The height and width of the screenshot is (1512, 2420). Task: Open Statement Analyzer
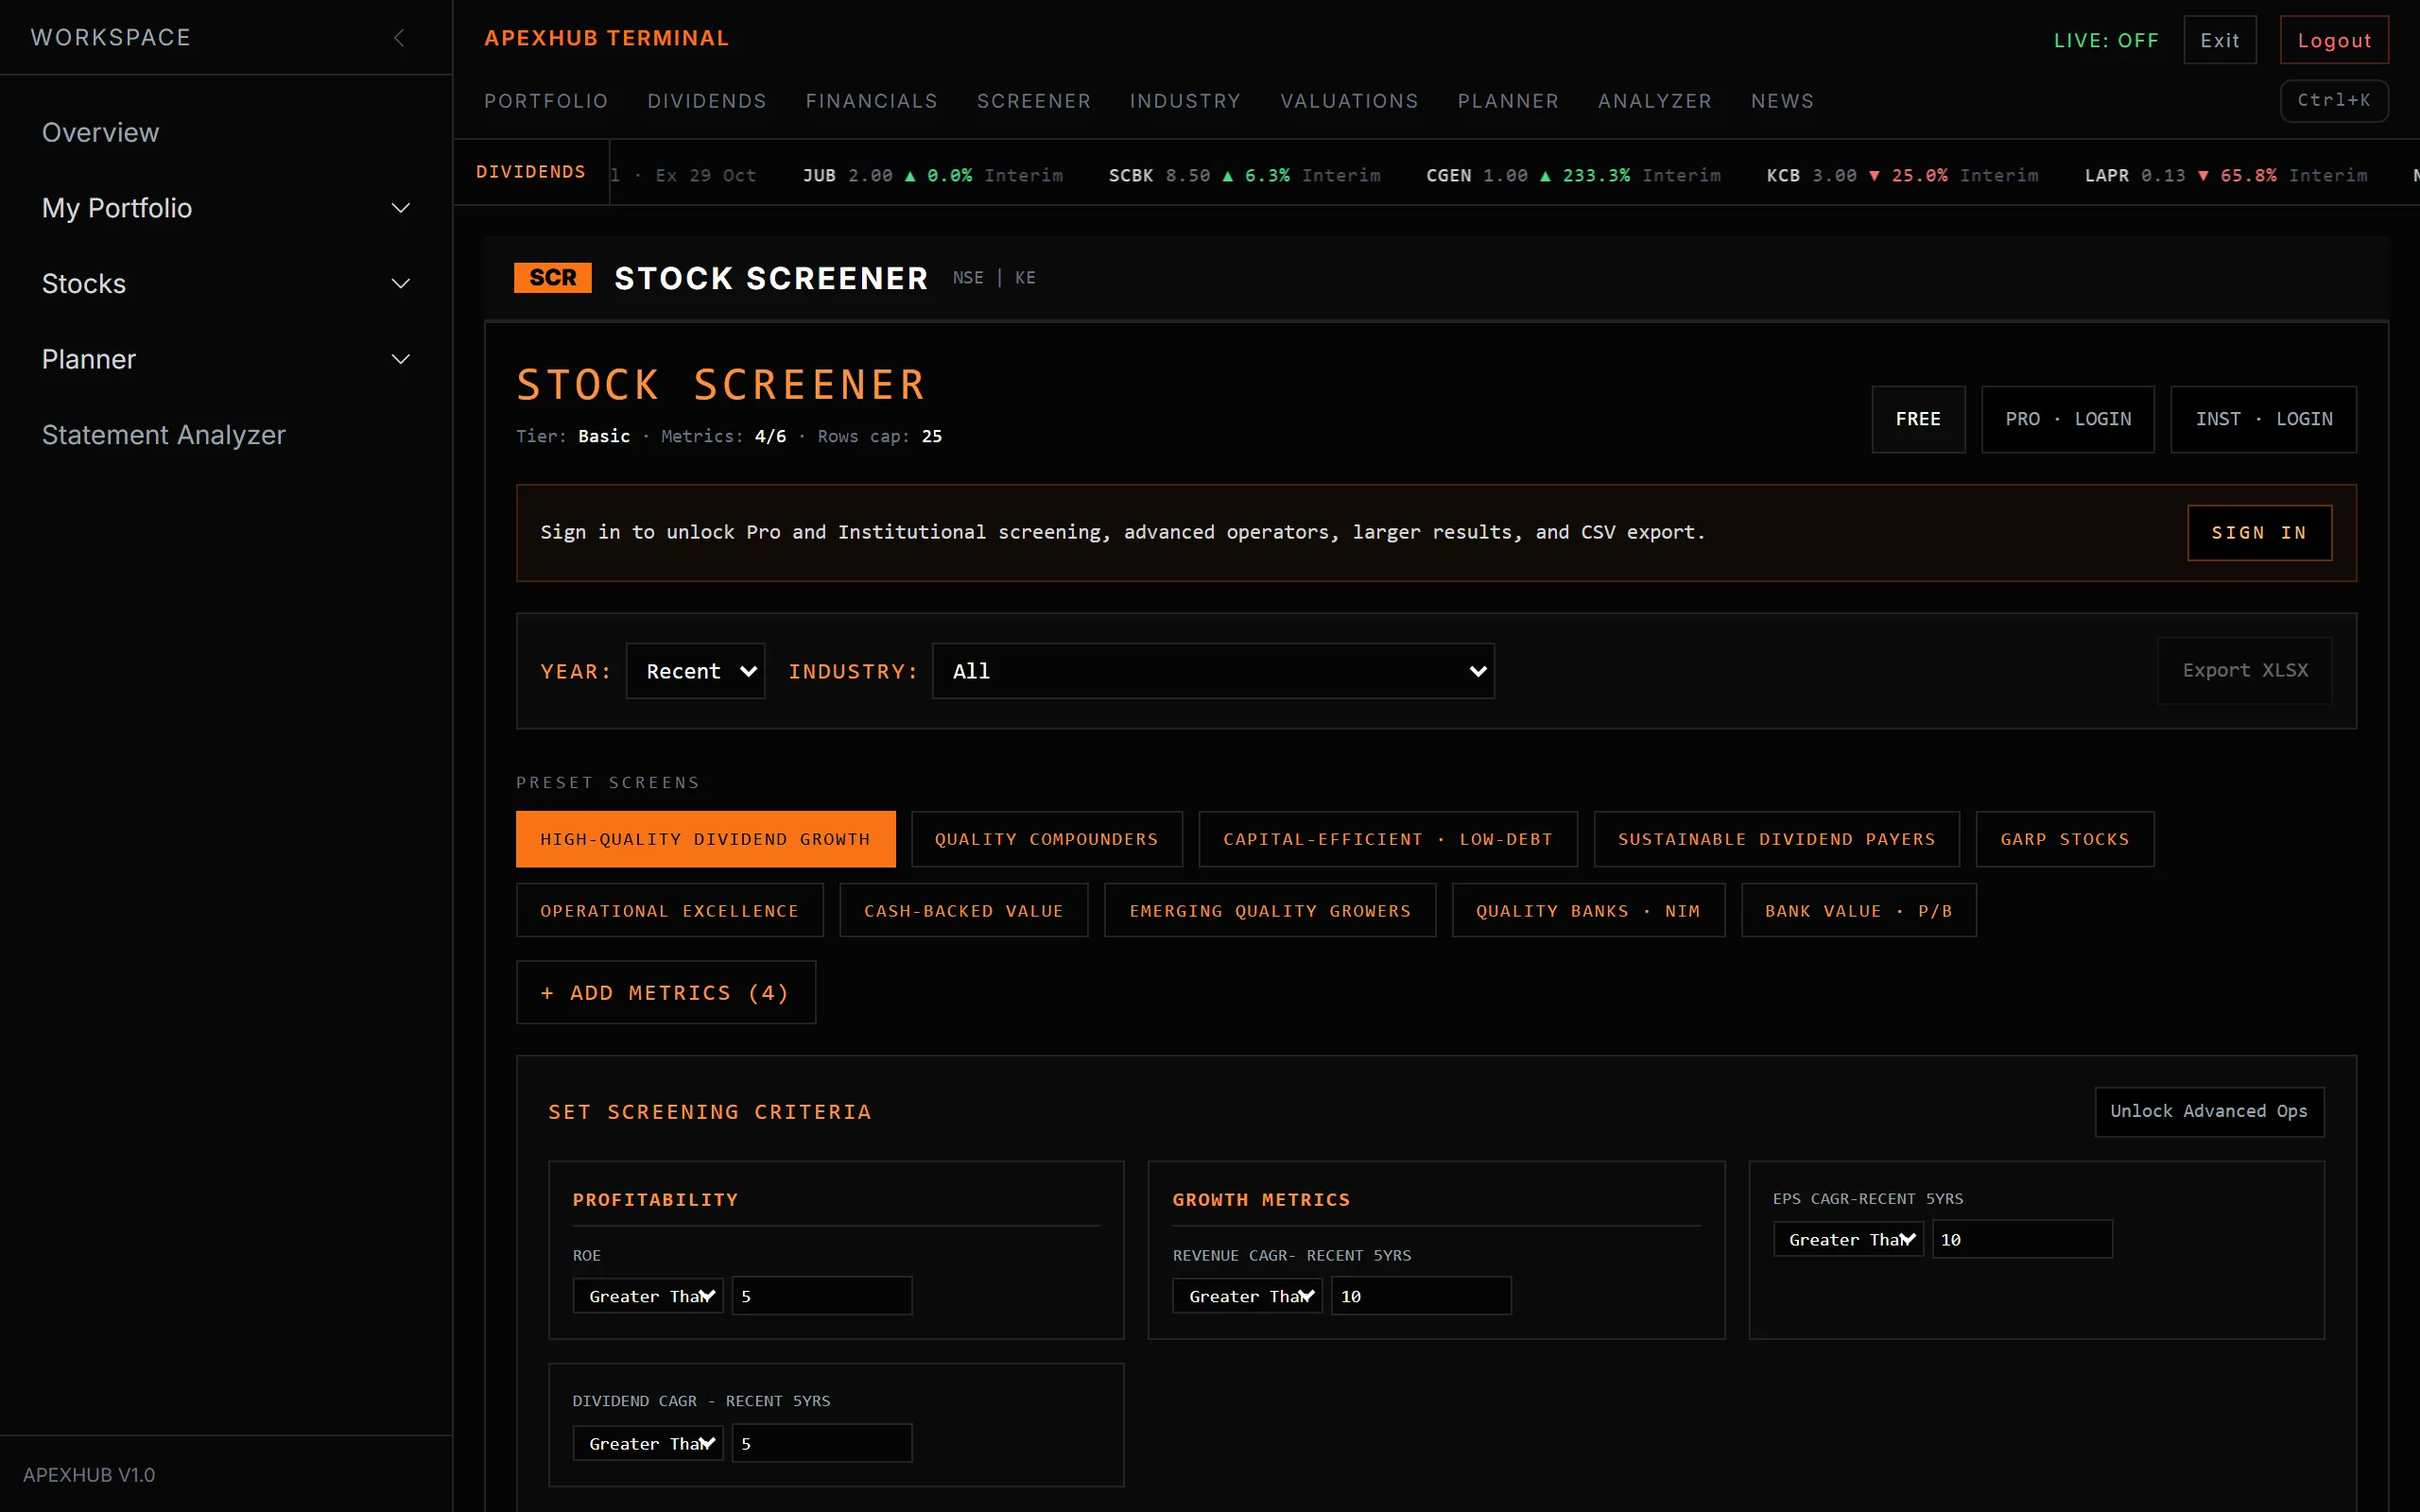click(x=163, y=435)
